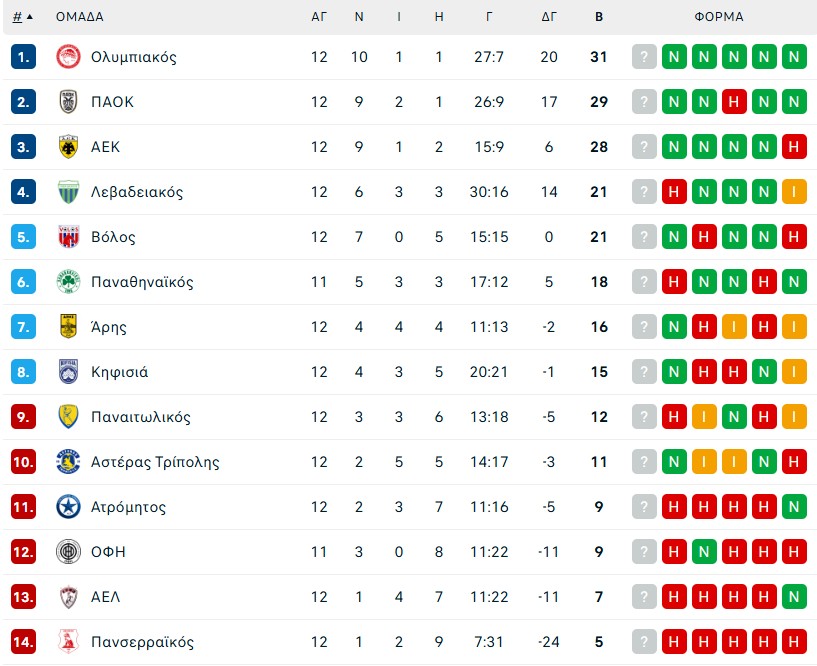Open the Πανσερραϊκός team link

point(142,642)
